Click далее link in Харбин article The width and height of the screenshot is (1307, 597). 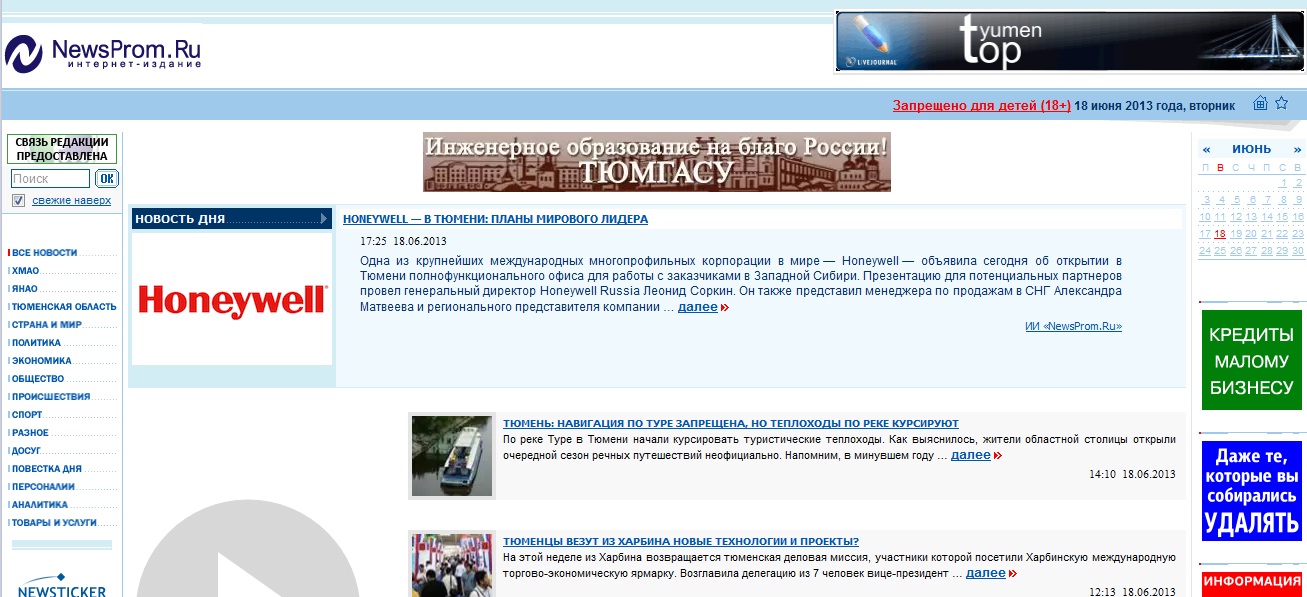point(985,573)
